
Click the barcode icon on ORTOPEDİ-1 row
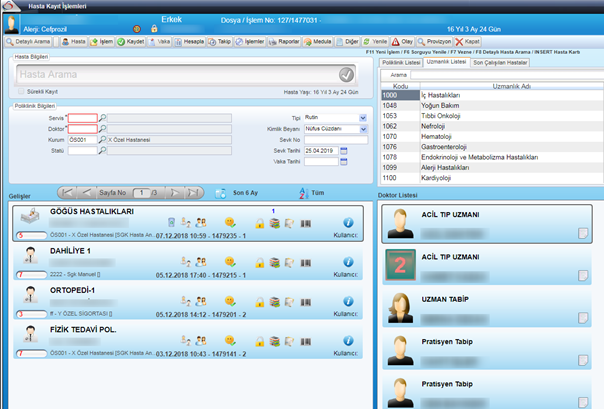pyautogui.click(x=306, y=302)
